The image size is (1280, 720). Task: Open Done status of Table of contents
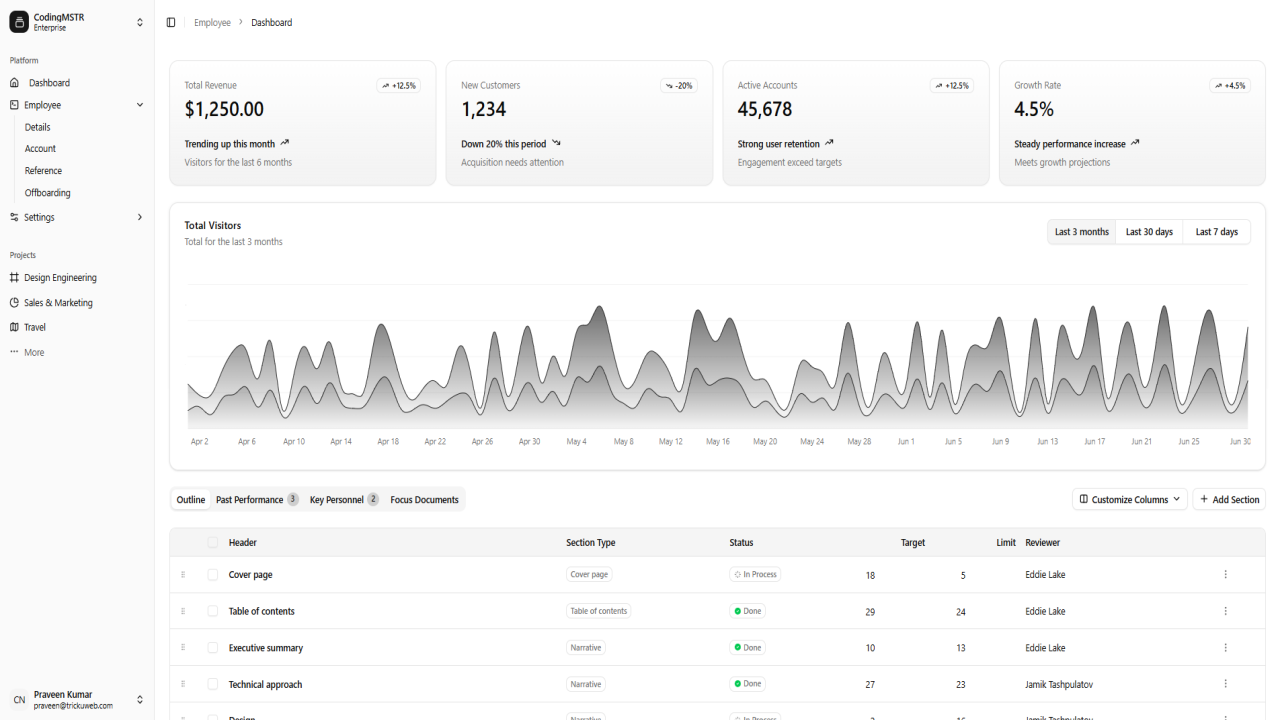tap(748, 611)
